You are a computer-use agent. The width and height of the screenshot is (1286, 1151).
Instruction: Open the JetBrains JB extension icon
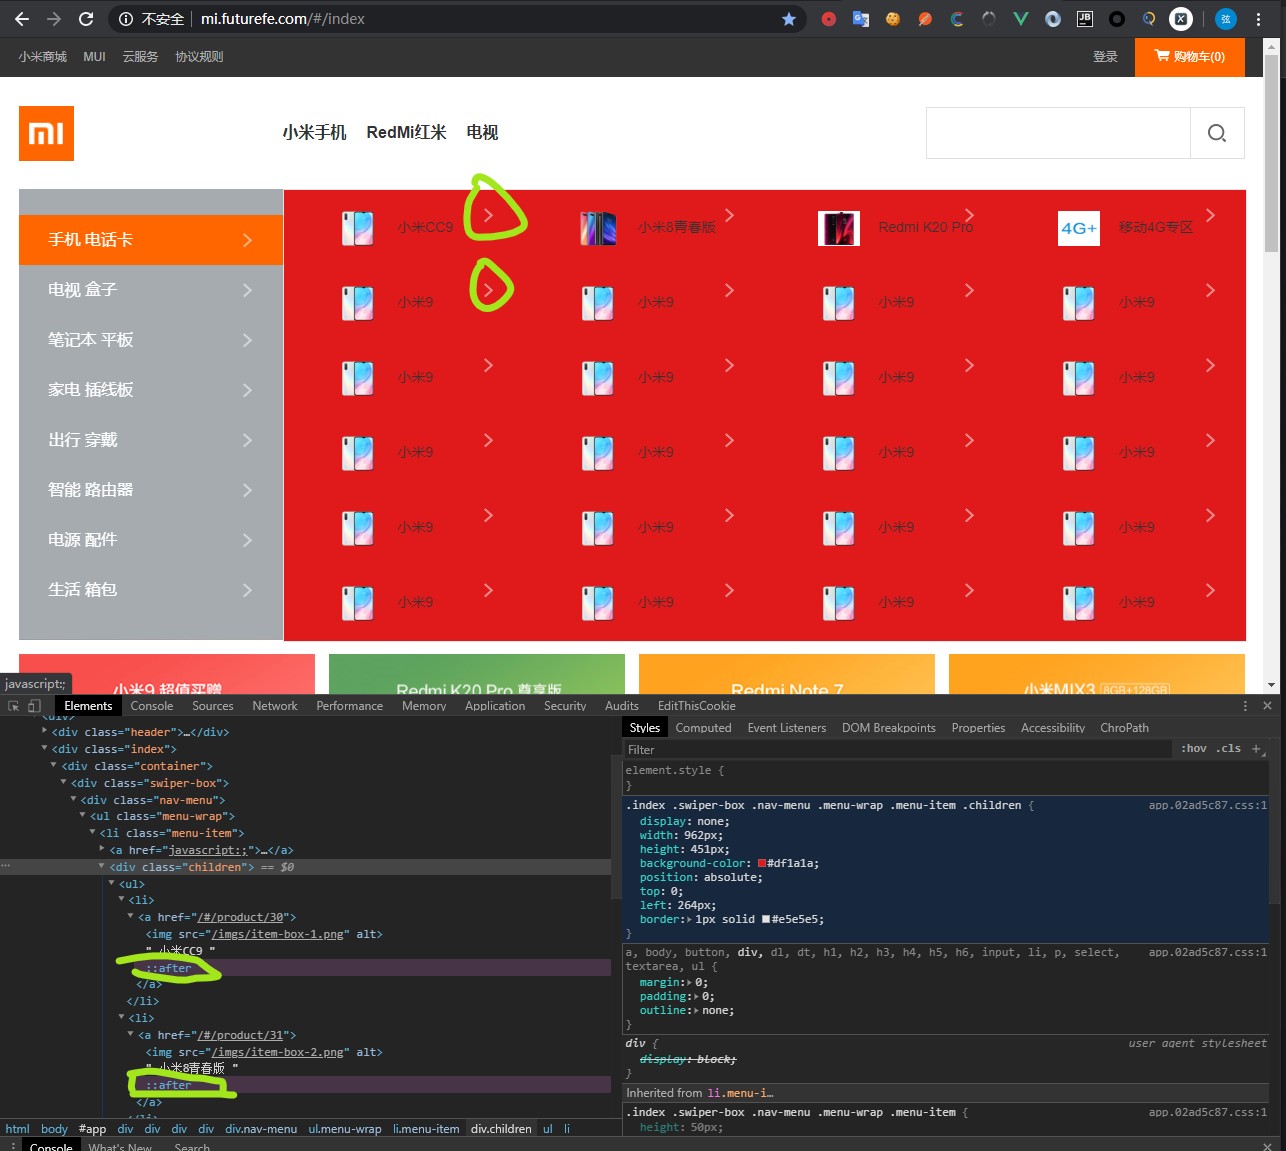click(1085, 19)
